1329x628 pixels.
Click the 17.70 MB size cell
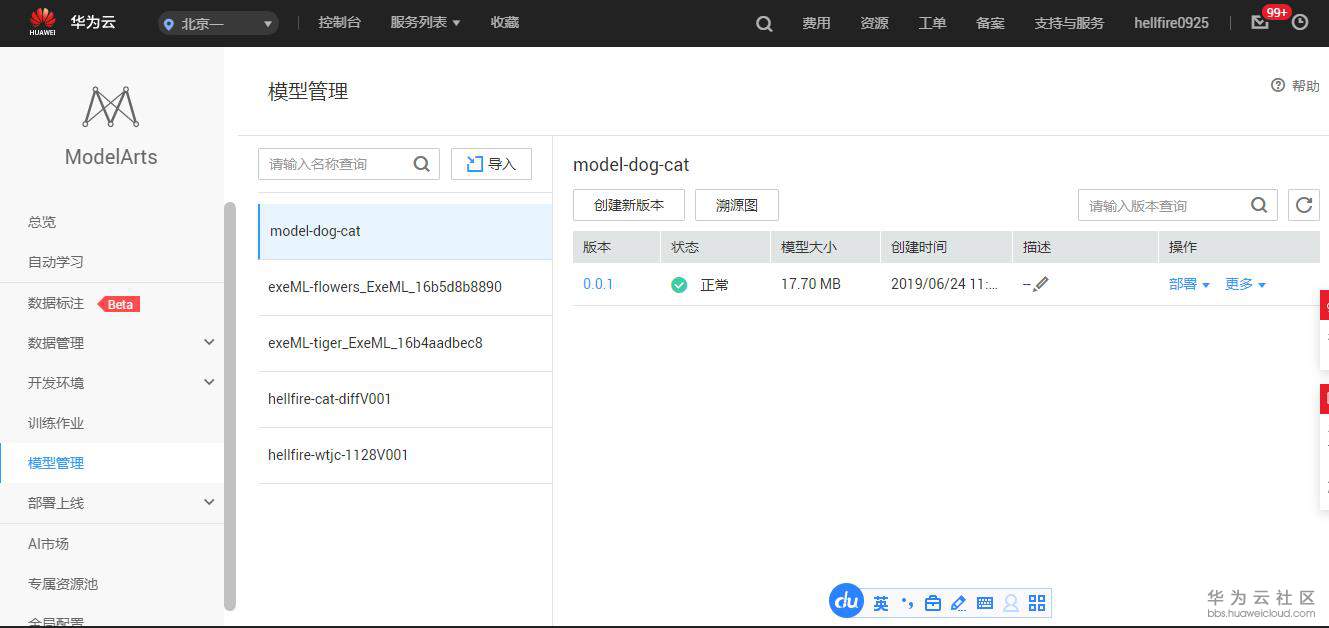coord(811,284)
